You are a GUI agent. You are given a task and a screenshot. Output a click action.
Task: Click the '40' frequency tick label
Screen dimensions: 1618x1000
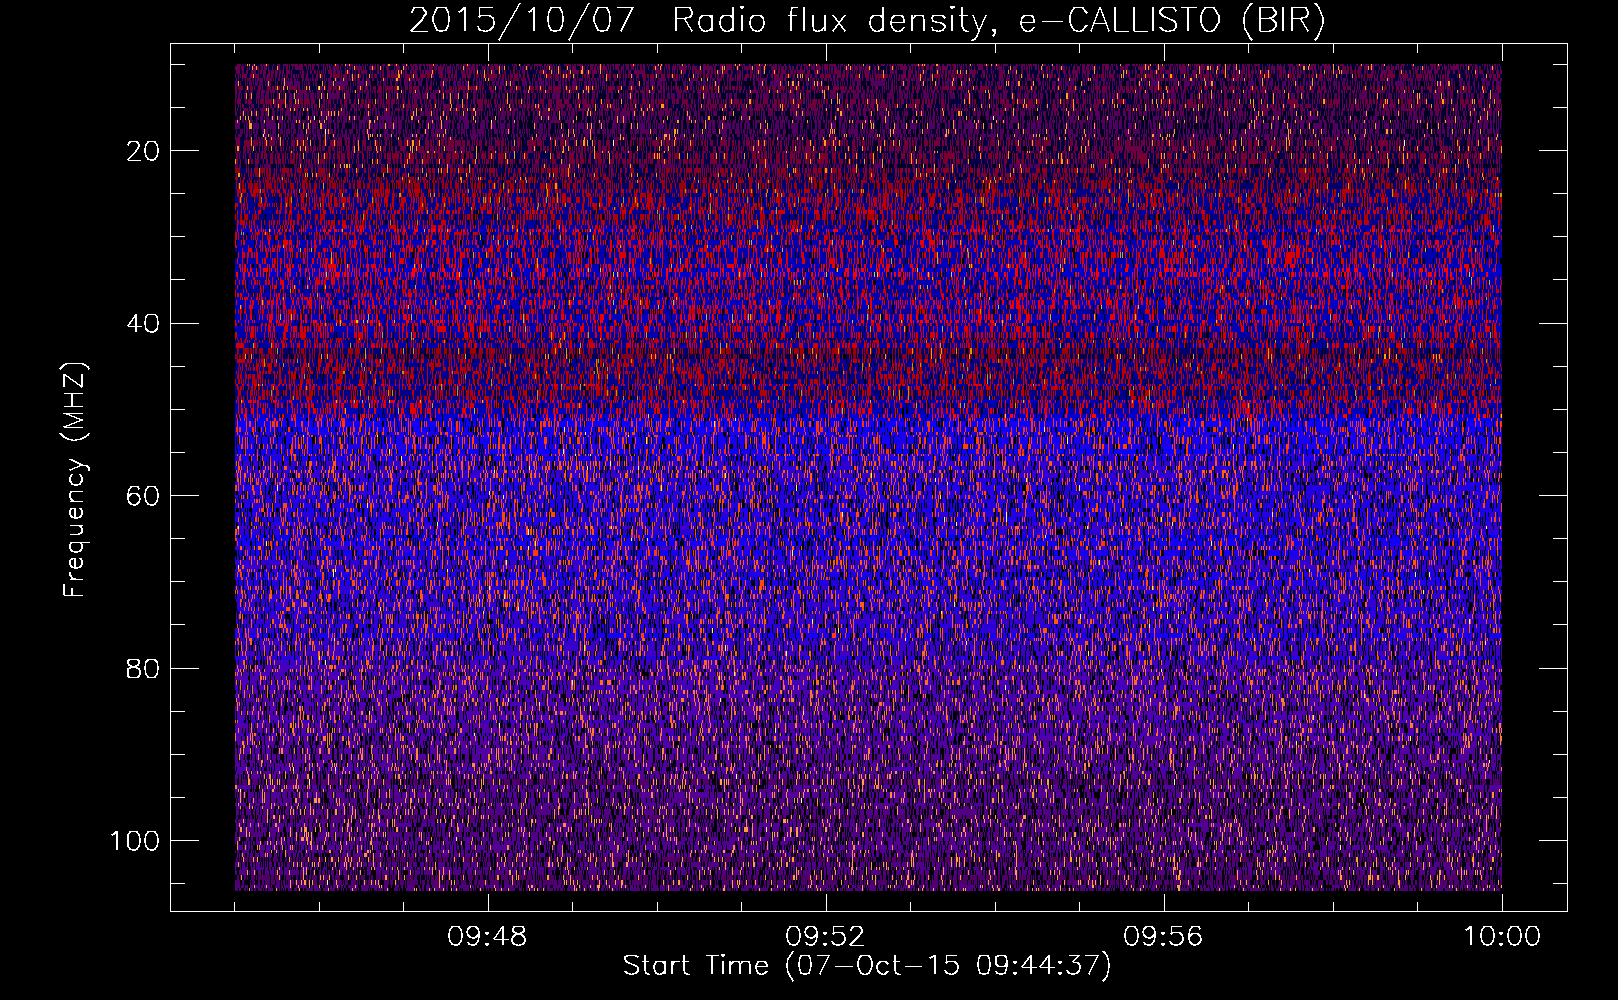(x=144, y=323)
